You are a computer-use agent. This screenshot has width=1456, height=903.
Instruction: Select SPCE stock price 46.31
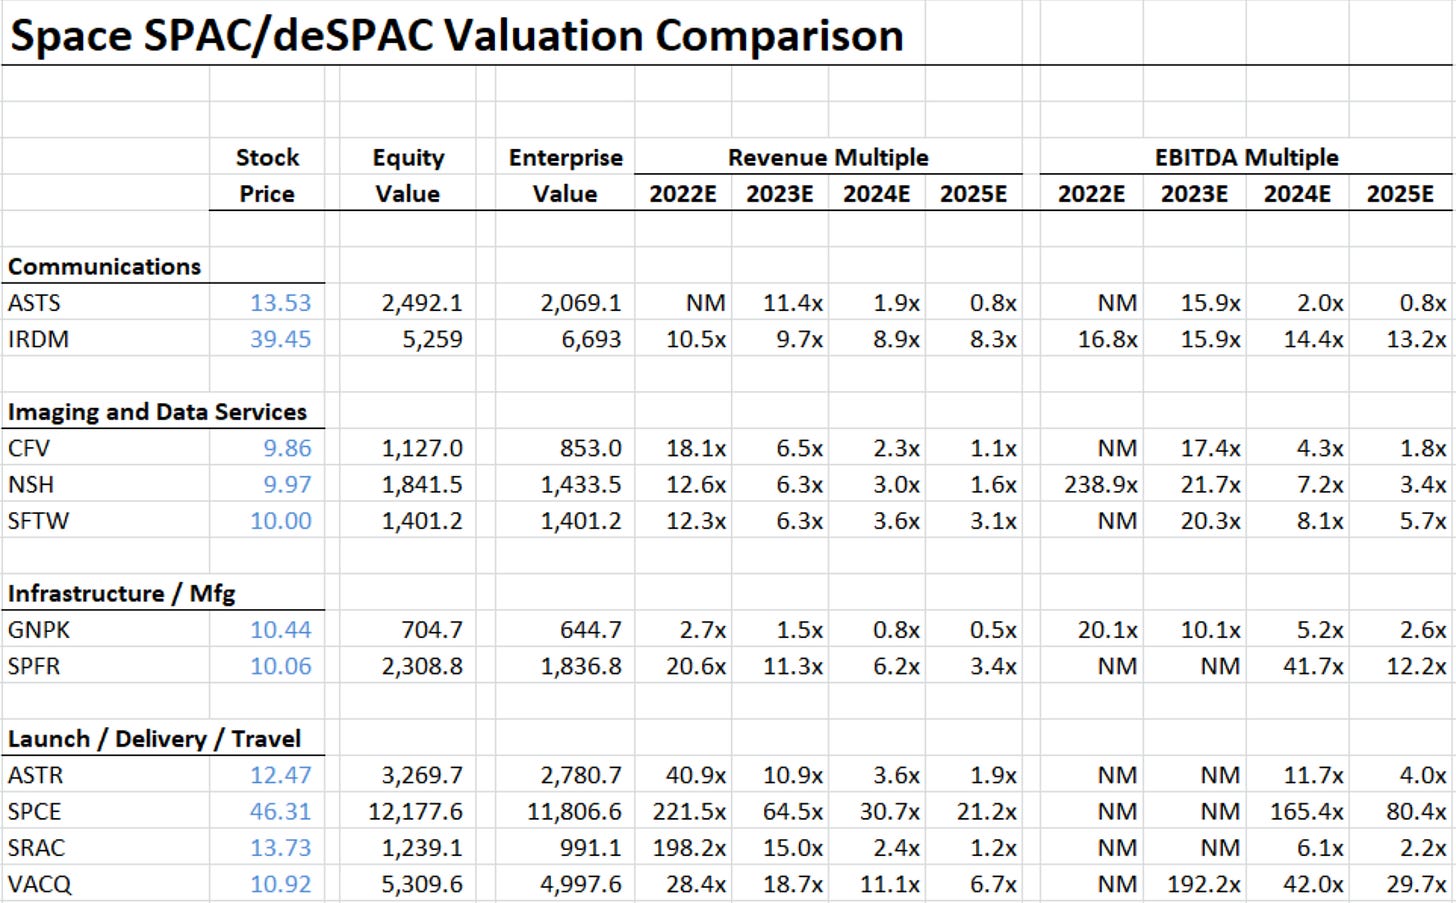[x=280, y=811]
